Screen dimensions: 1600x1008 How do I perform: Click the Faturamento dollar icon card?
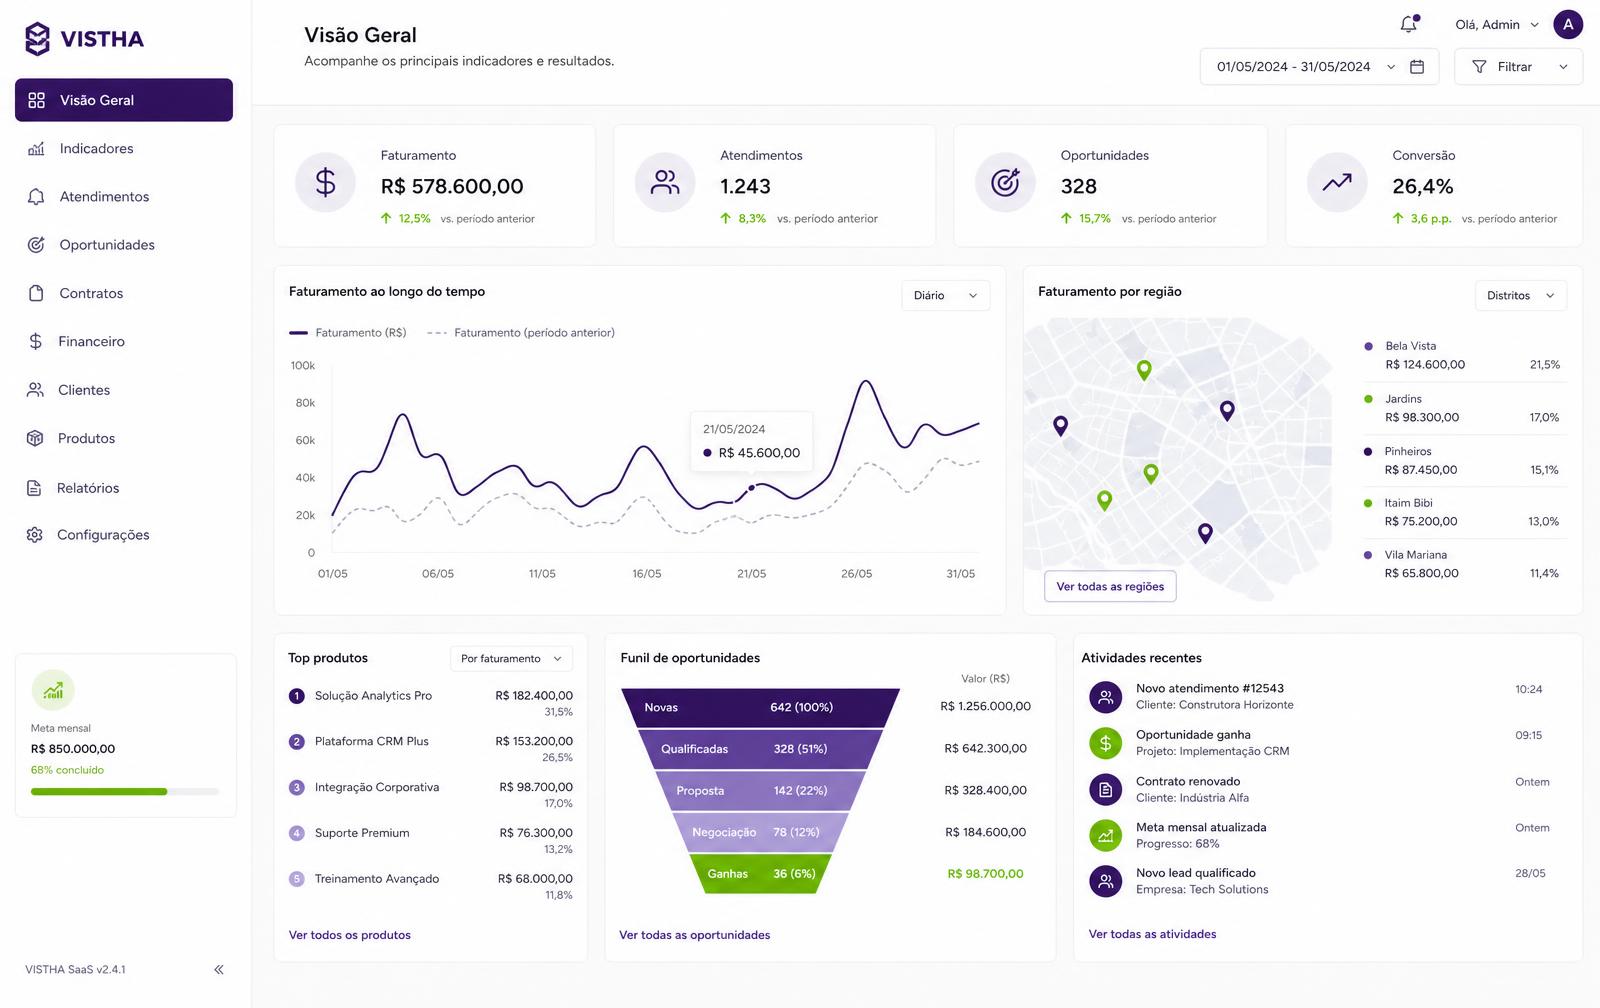[x=326, y=182]
